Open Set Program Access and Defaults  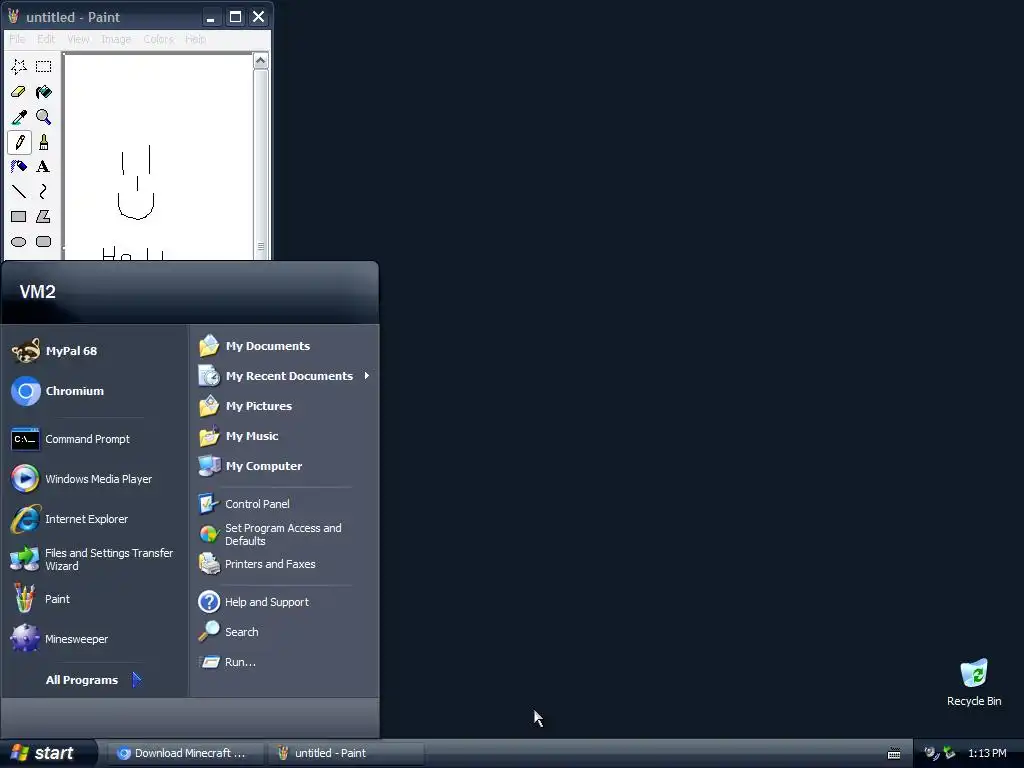coord(285,534)
